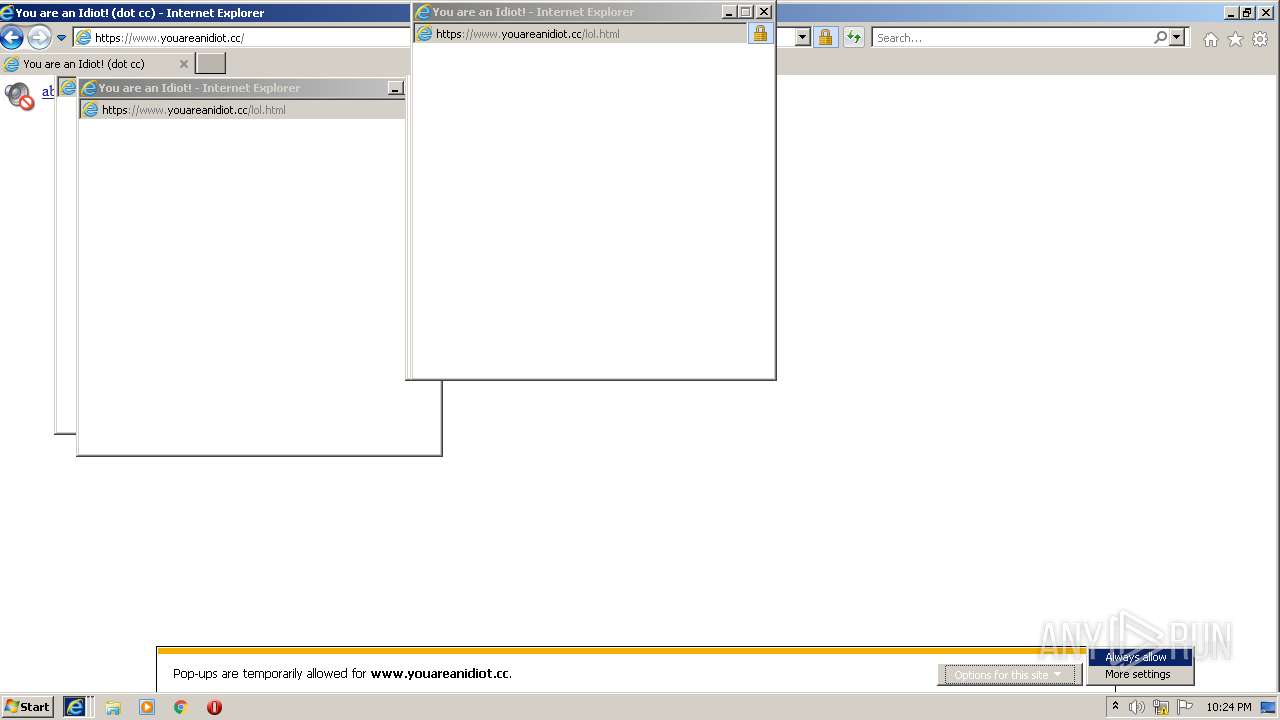The width and height of the screenshot is (1280, 720).
Task: Click the security lock icon in main toolbar
Action: 825,38
